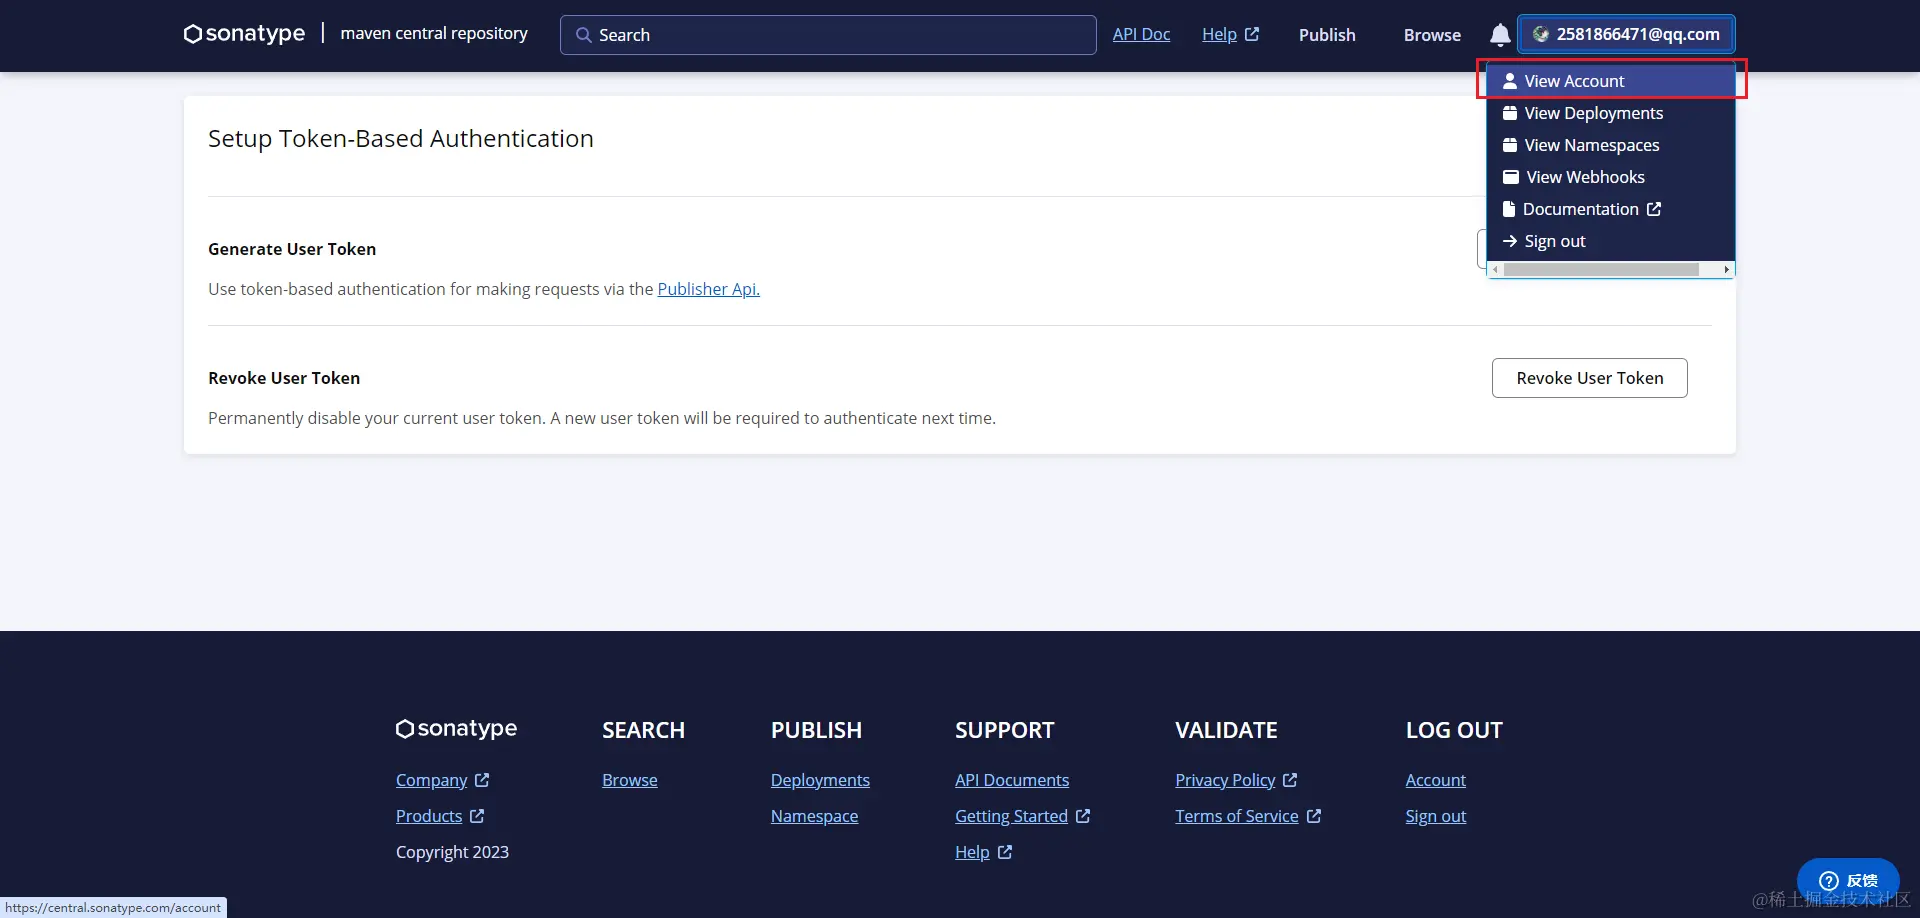
Task: Click external-link icon next to Getting Started
Action: point(1083,816)
